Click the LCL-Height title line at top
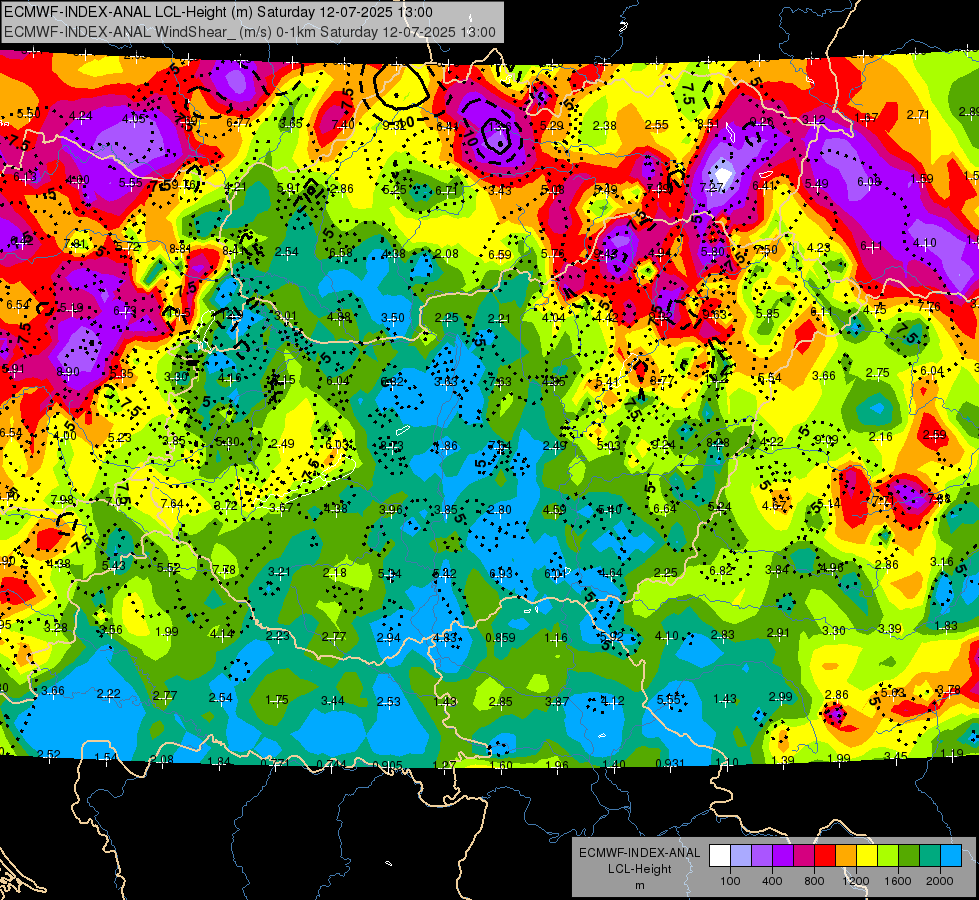 pyautogui.click(x=218, y=12)
